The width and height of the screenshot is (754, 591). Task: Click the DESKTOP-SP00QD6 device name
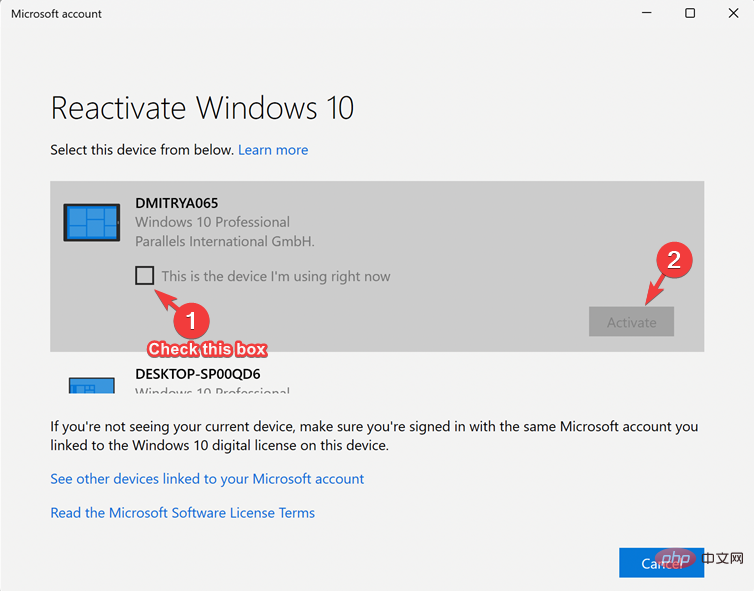pyautogui.click(x=198, y=374)
